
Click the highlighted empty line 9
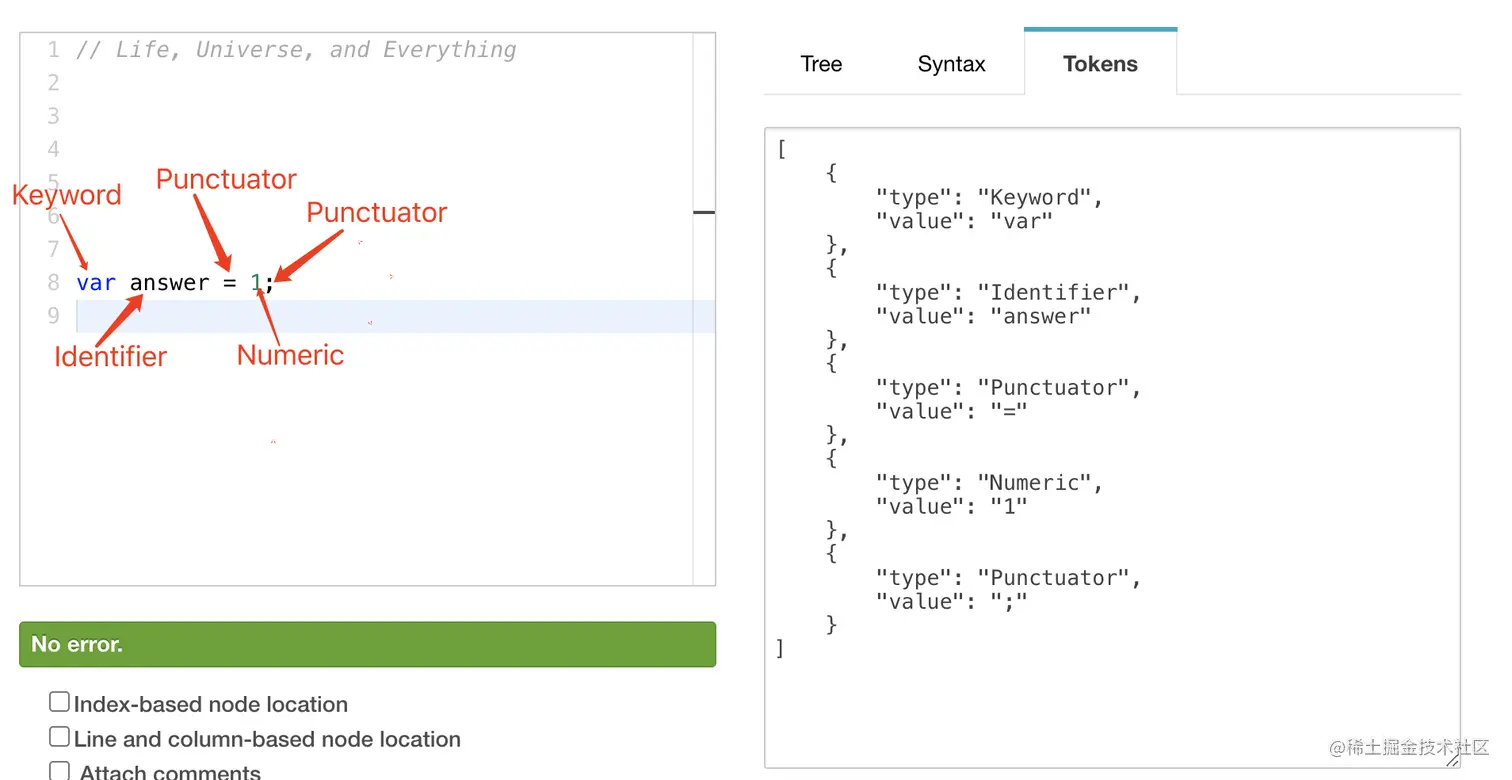click(400, 316)
